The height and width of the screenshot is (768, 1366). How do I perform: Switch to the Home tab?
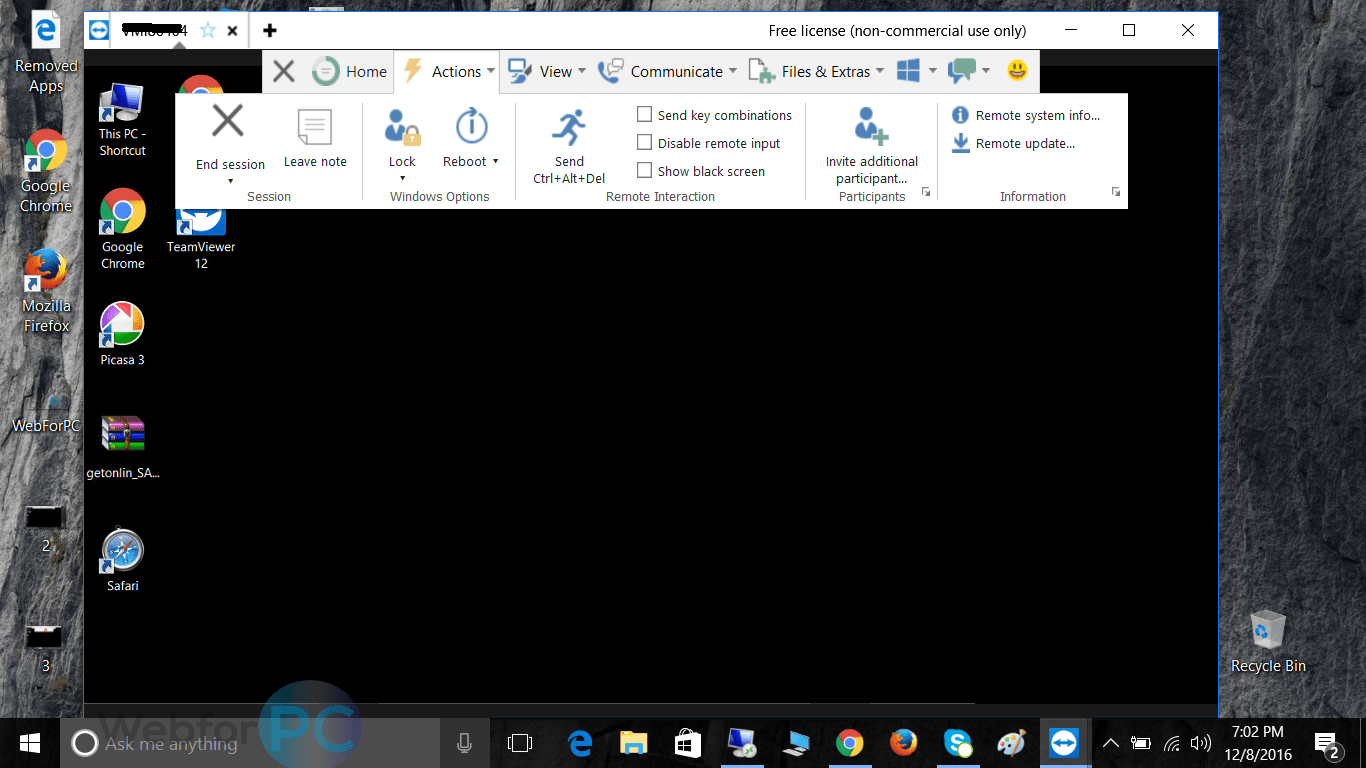350,71
